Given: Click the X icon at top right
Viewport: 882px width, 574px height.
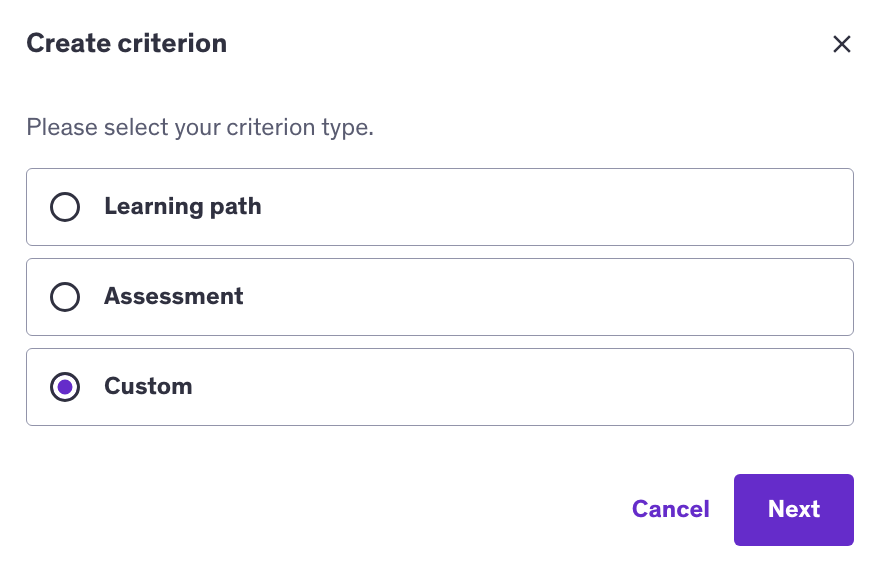Looking at the screenshot, I should click(x=842, y=44).
